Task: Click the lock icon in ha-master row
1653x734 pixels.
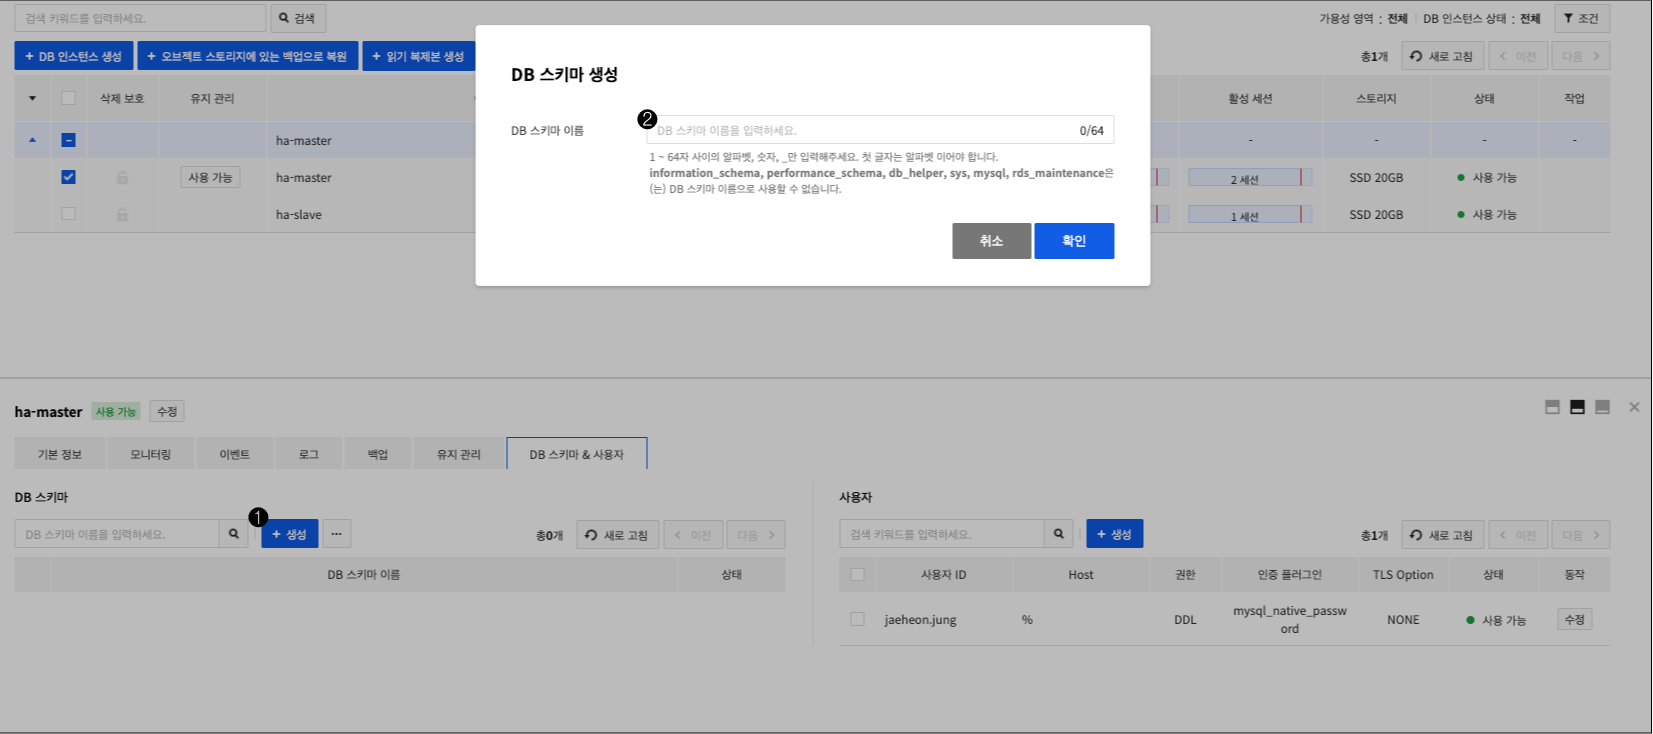Action: pyautogui.click(x=122, y=177)
